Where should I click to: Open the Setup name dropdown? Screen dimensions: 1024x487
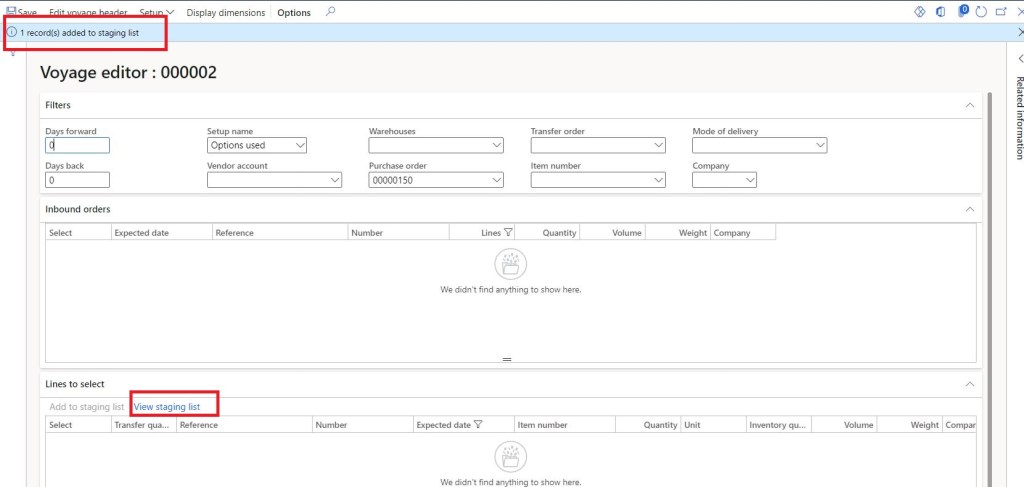tap(256, 145)
